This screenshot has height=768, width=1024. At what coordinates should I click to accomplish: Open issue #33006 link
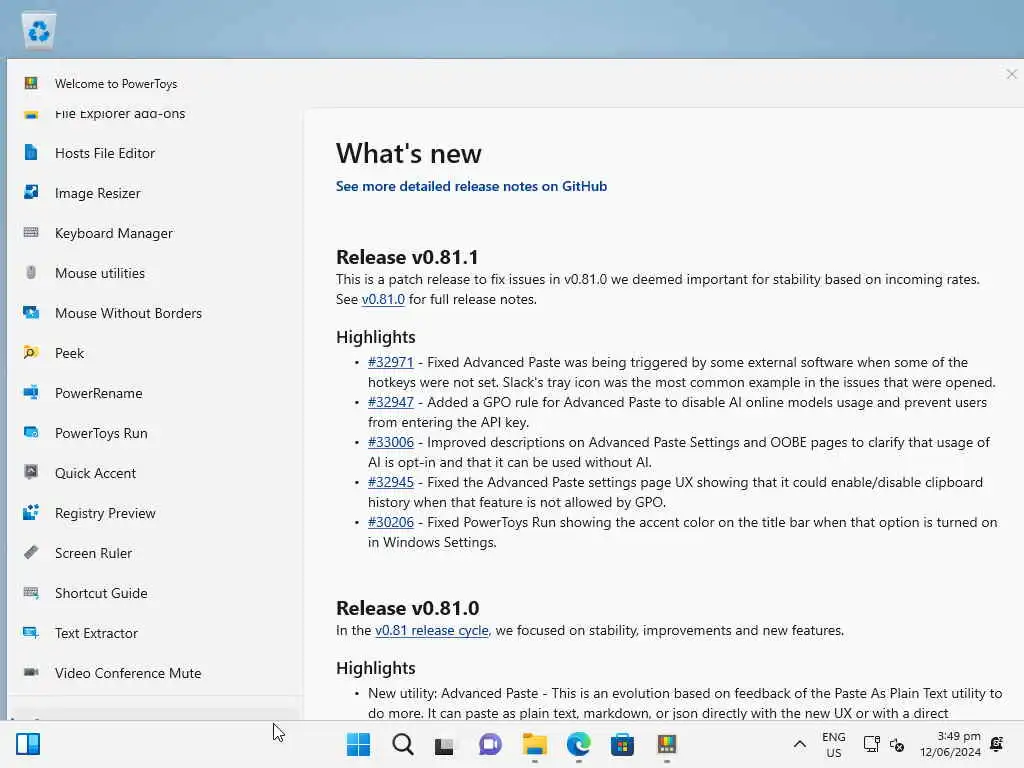[391, 442]
